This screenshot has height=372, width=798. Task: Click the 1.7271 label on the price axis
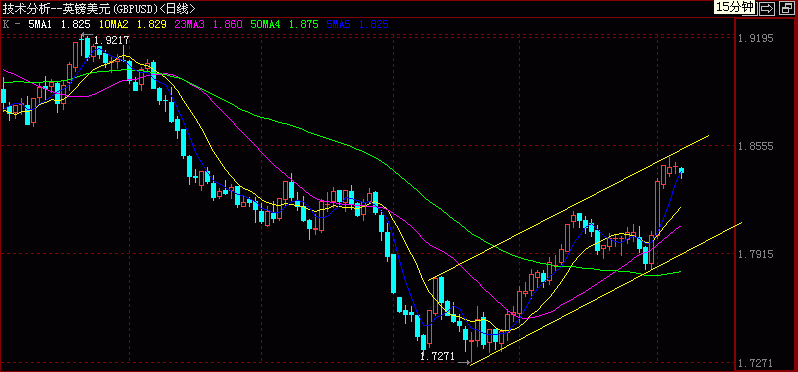tap(755, 364)
